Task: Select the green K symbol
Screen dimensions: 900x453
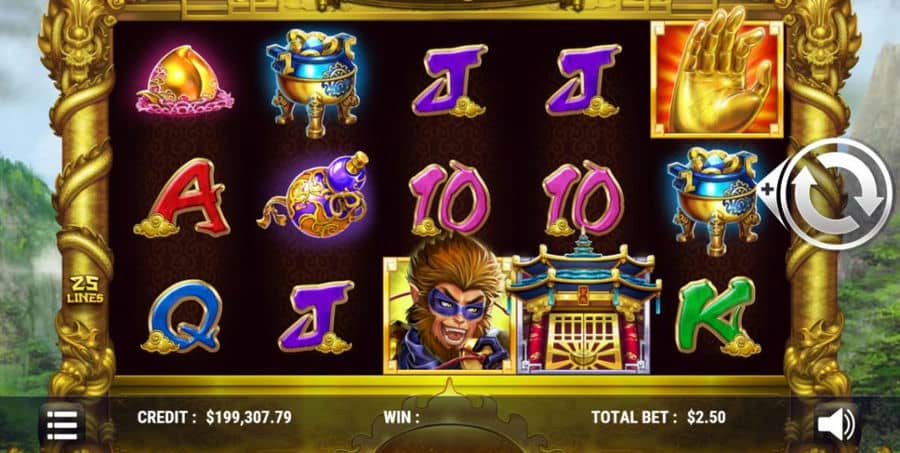Action: (718, 316)
